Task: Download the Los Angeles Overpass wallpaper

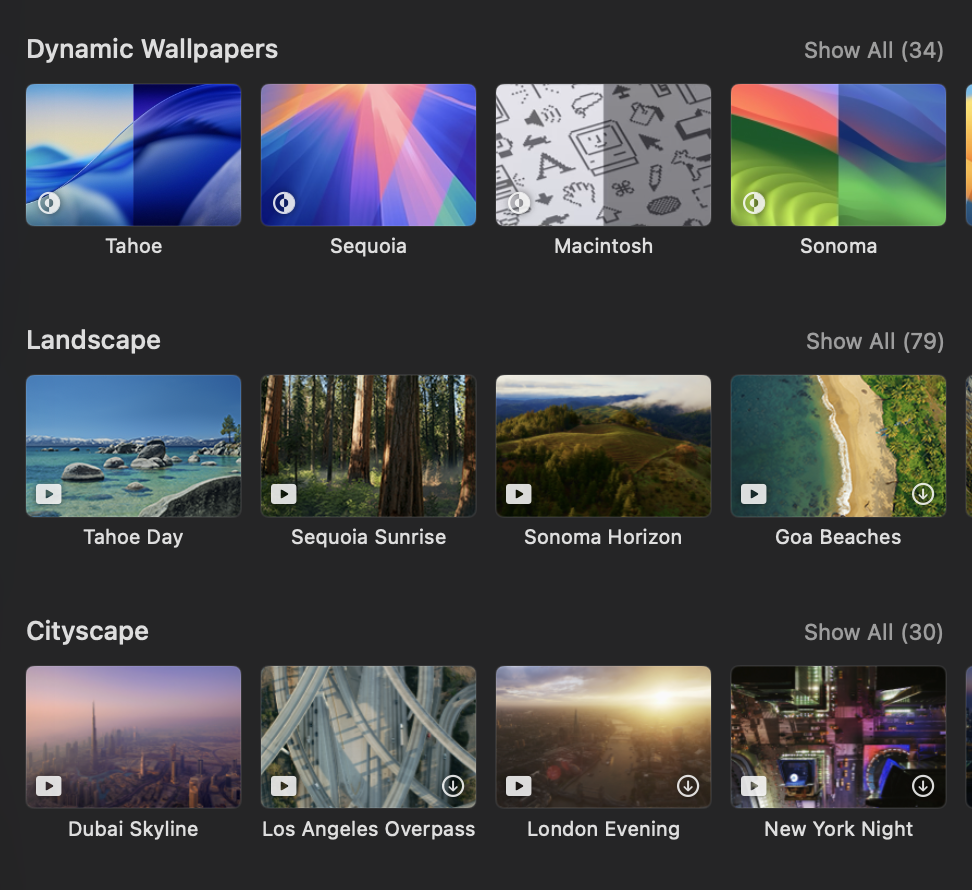Action: (453, 786)
